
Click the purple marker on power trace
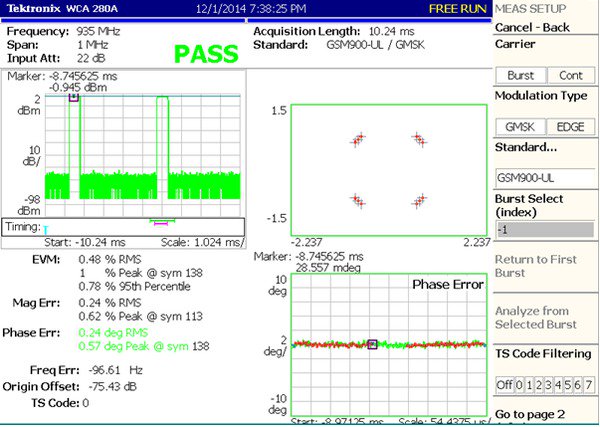click(x=73, y=97)
